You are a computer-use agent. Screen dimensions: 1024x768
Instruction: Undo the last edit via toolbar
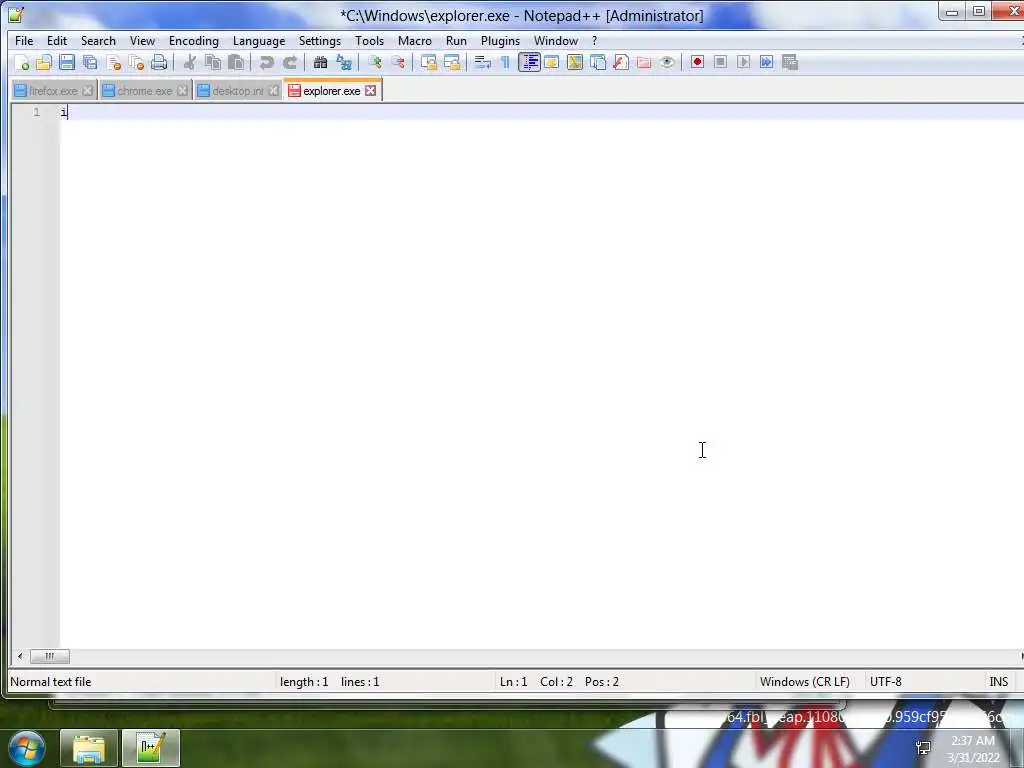pyautogui.click(x=266, y=63)
